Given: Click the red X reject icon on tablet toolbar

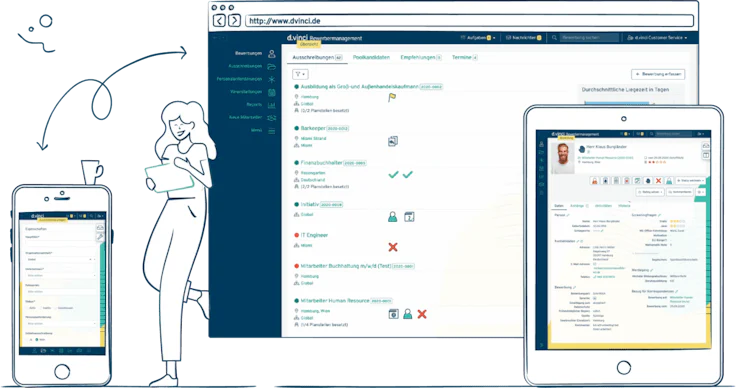Looking at the screenshot, I should (659, 181).
